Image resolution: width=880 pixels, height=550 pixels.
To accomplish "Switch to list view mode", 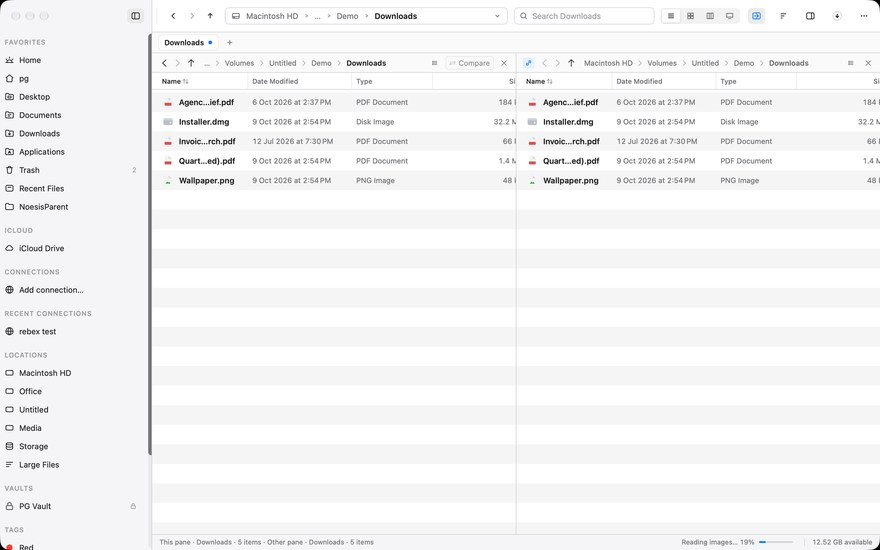I will coord(671,16).
